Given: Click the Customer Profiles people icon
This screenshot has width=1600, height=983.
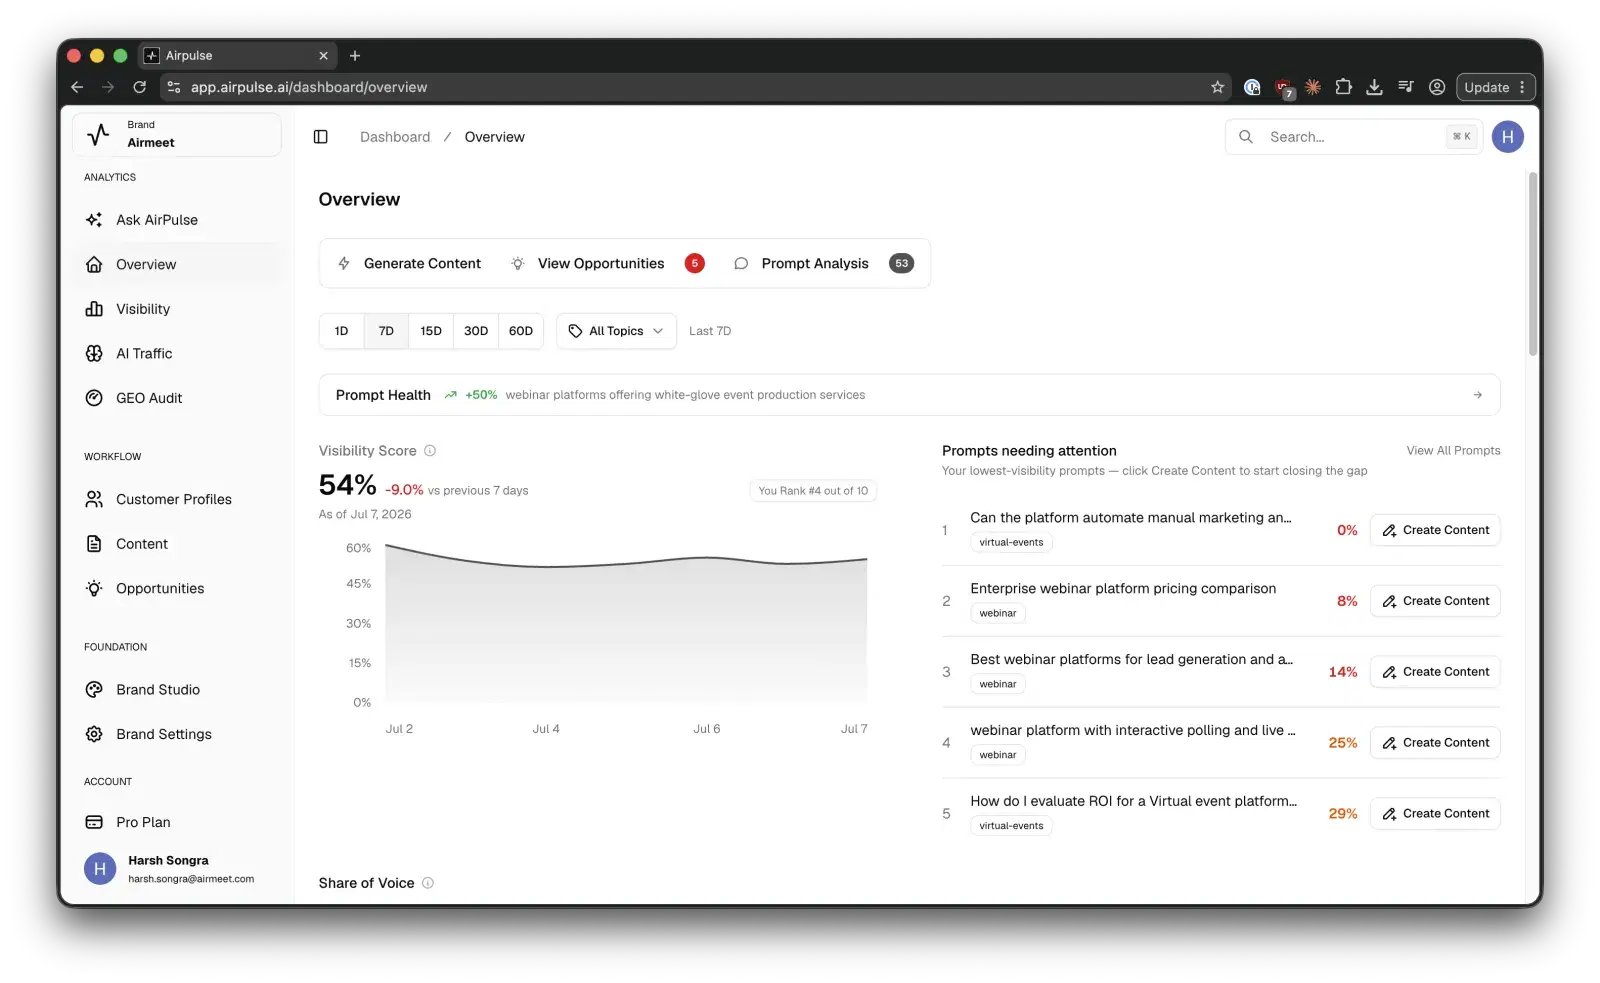Looking at the screenshot, I should pyautogui.click(x=94, y=499).
